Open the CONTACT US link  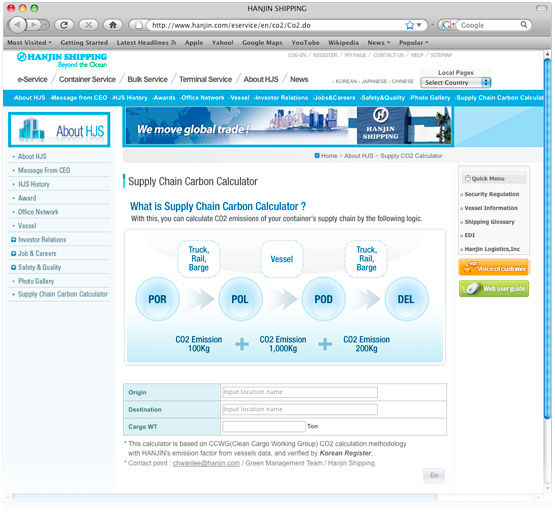point(388,55)
